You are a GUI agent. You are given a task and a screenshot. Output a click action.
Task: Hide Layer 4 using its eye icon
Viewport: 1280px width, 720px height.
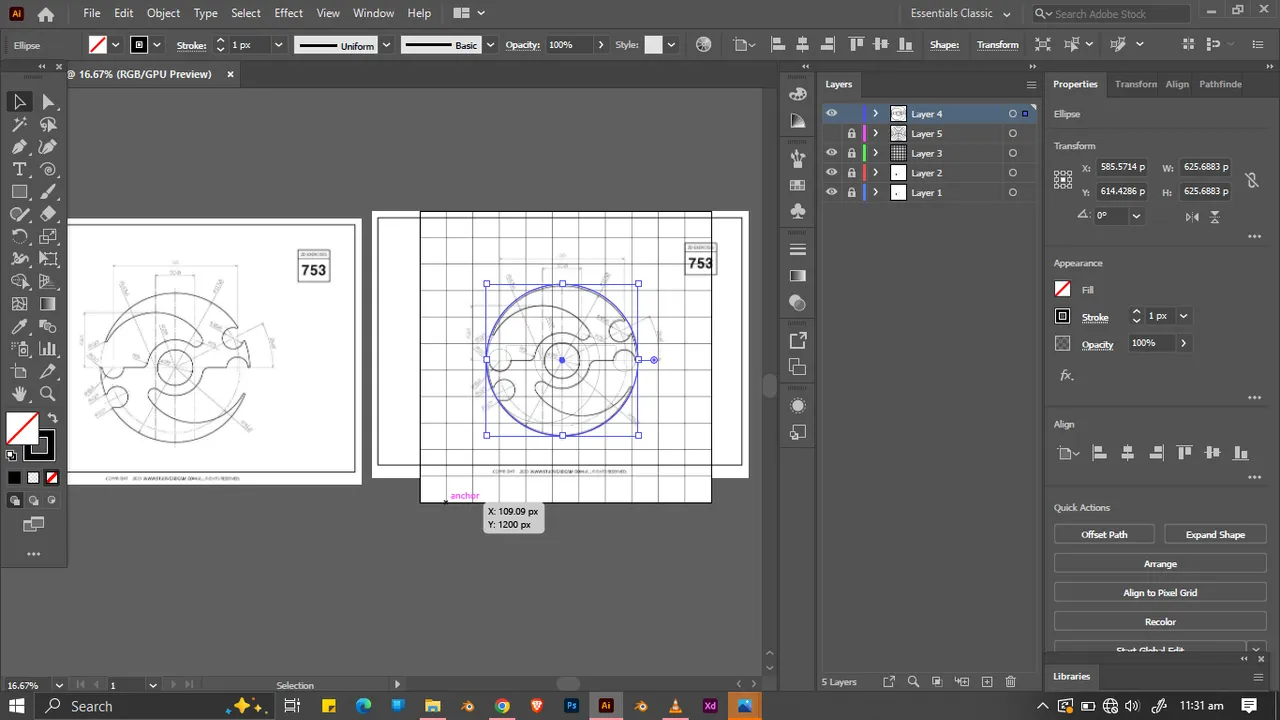click(x=831, y=114)
